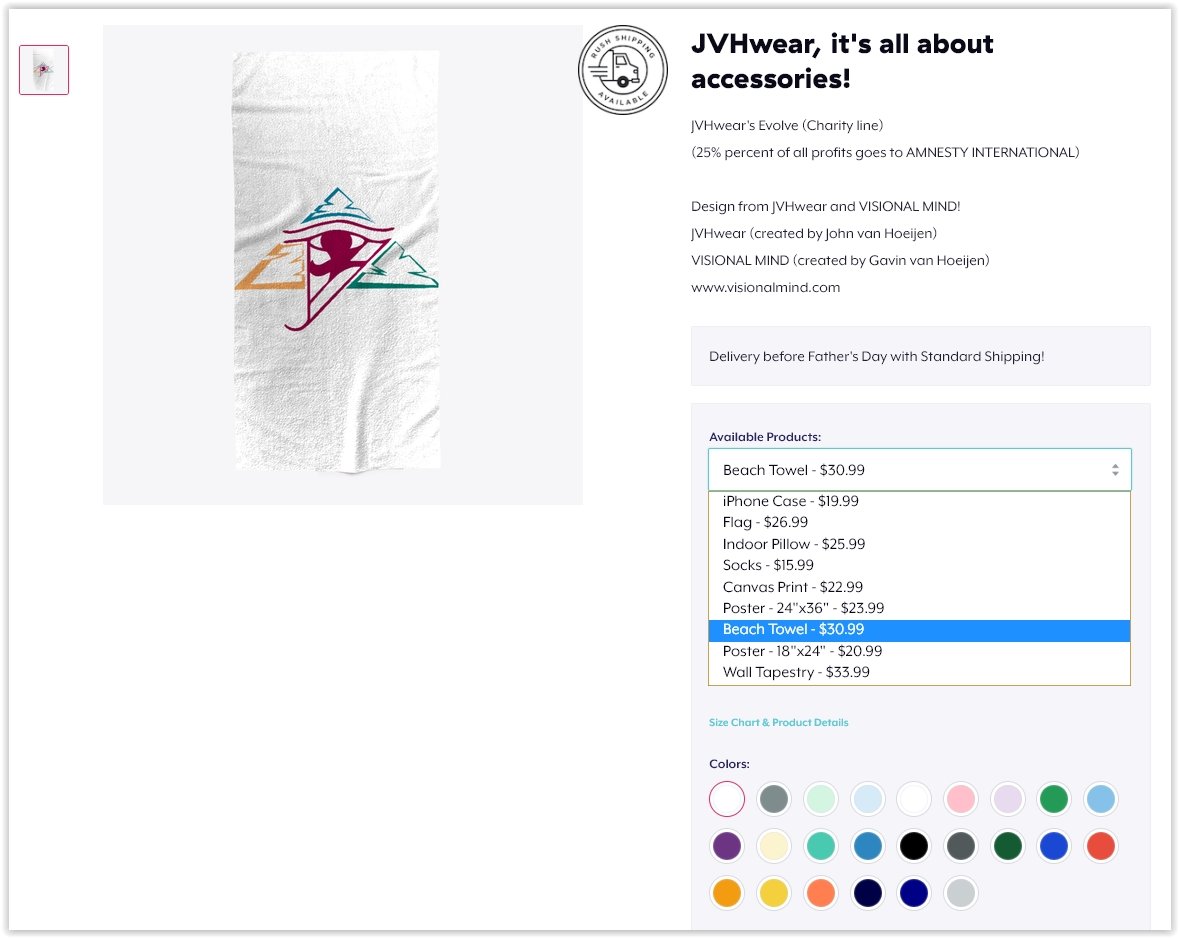The image size is (1179, 938).
Task: Choose the dark charcoal gray swatch
Action: (x=960, y=846)
